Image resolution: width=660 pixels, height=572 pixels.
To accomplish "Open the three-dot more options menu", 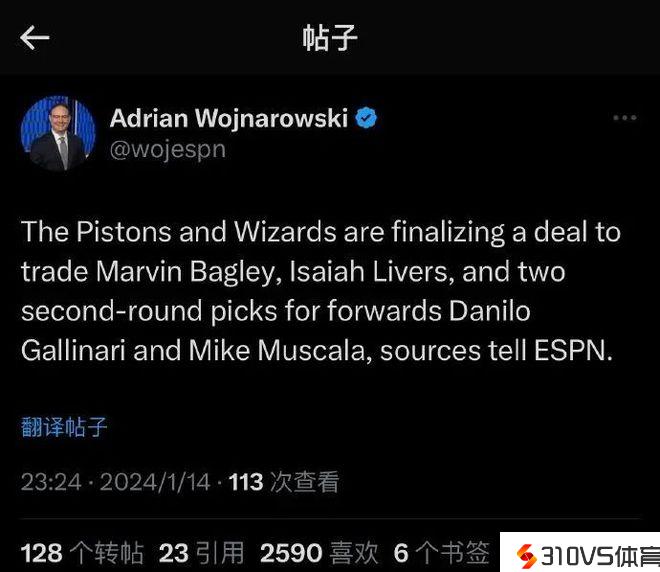I will [x=625, y=117].
